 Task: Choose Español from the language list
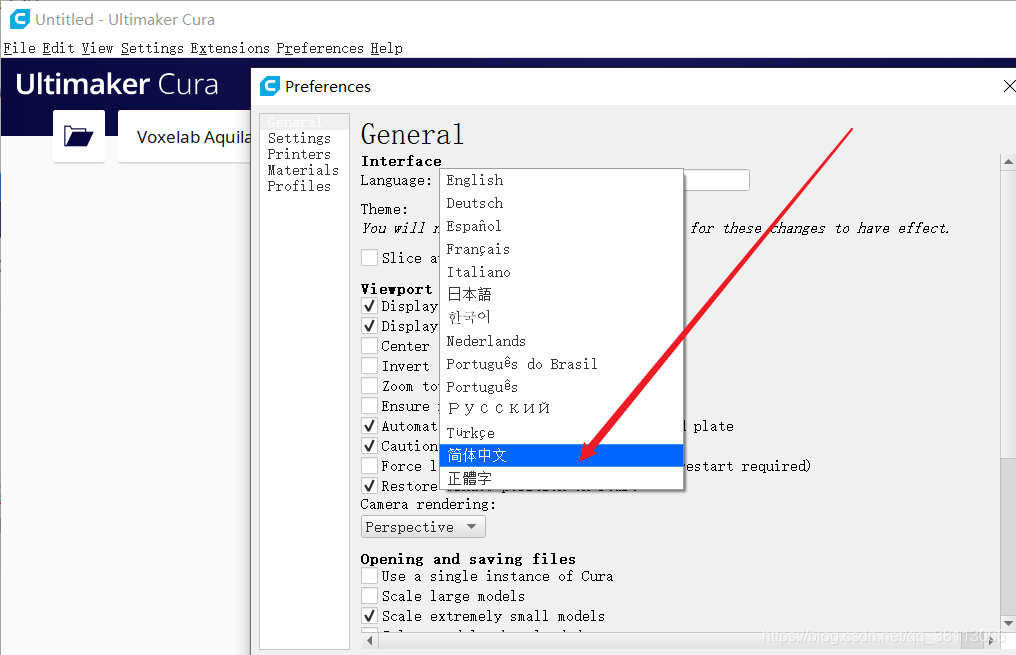pyautogui.click(x=561, y=226)
